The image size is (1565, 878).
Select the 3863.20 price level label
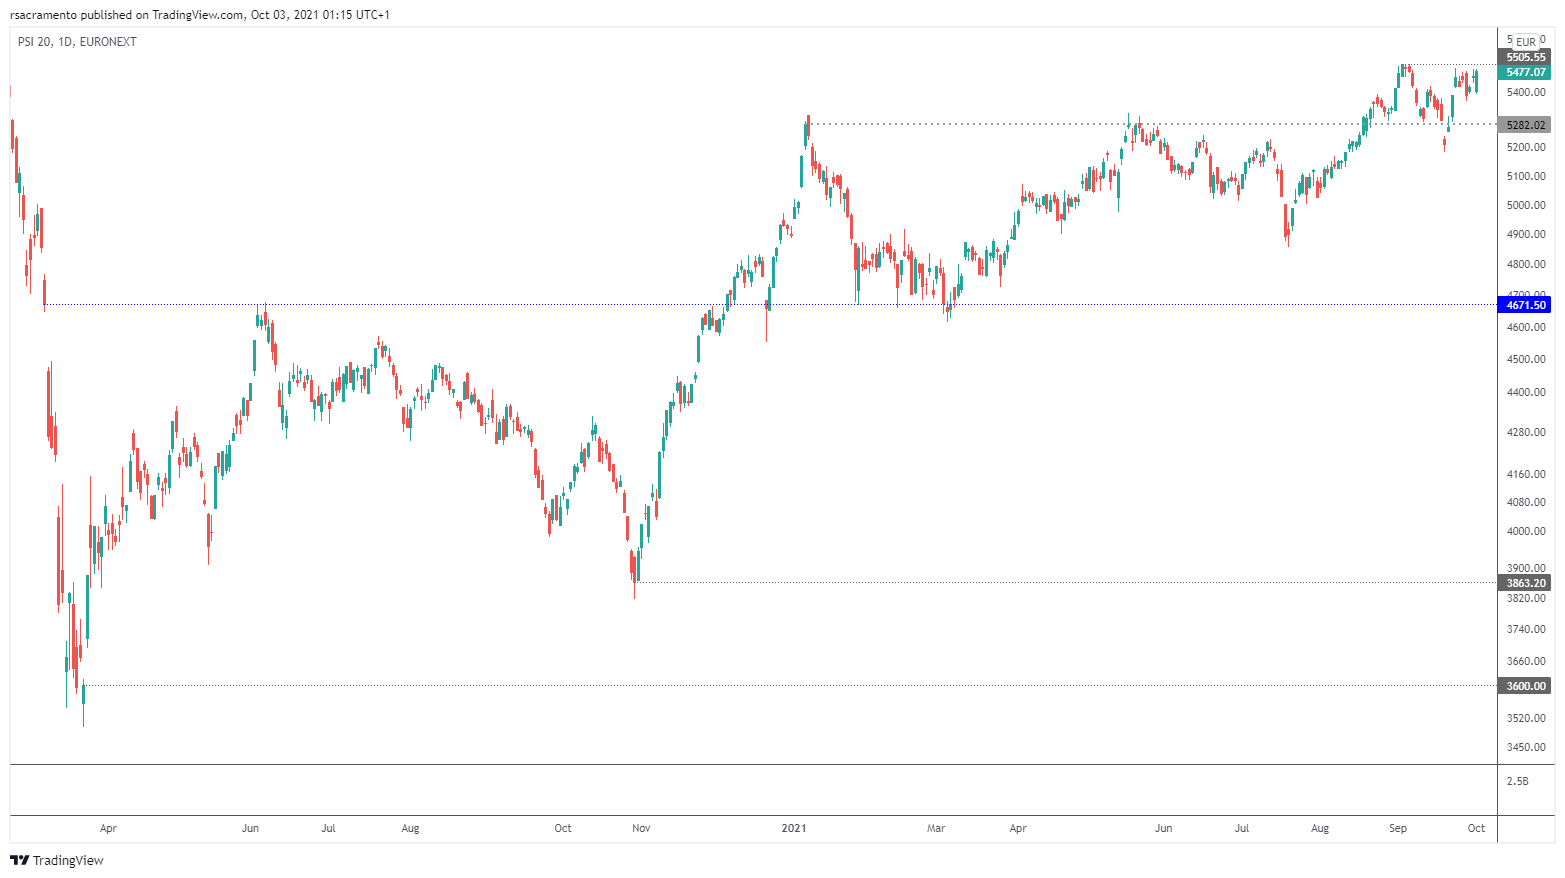pyautogui.click(x=1525, y=583)
